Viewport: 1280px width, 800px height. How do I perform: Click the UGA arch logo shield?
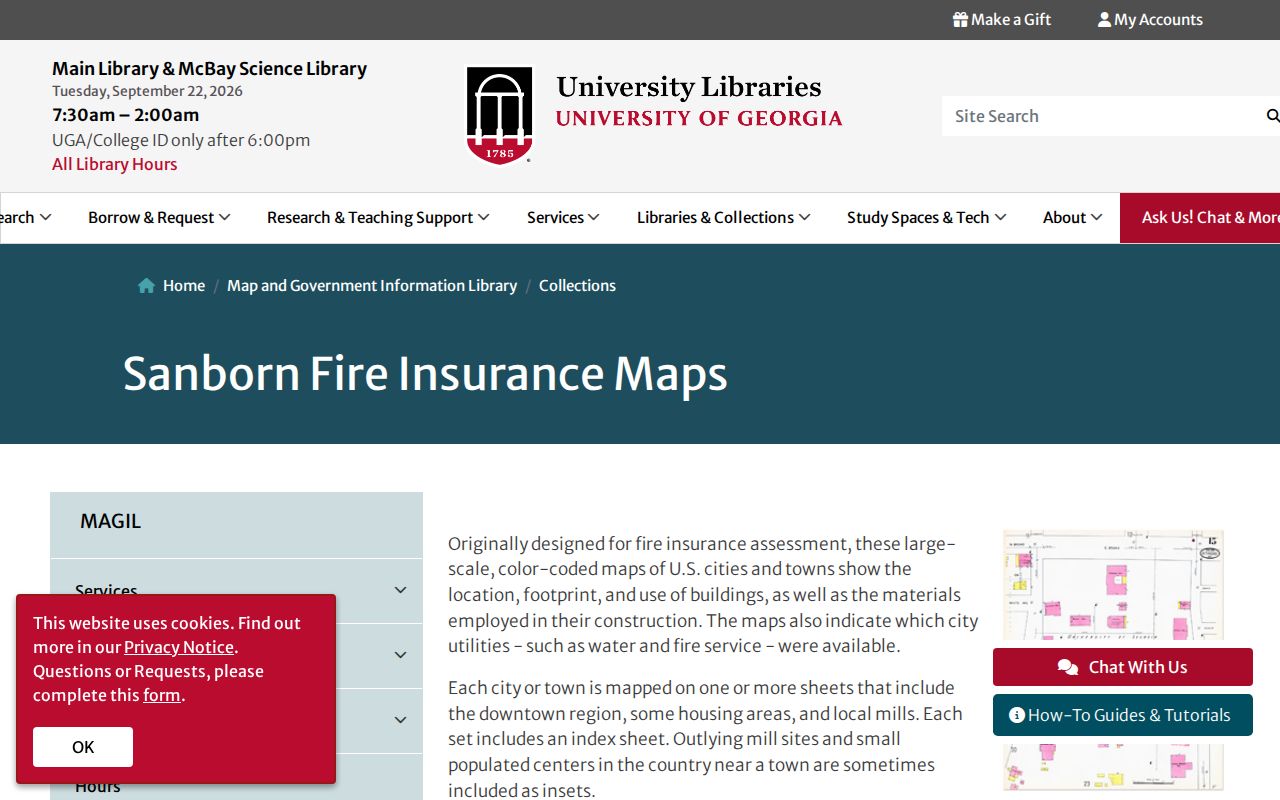pyautogui.click(x=499, y=115)
